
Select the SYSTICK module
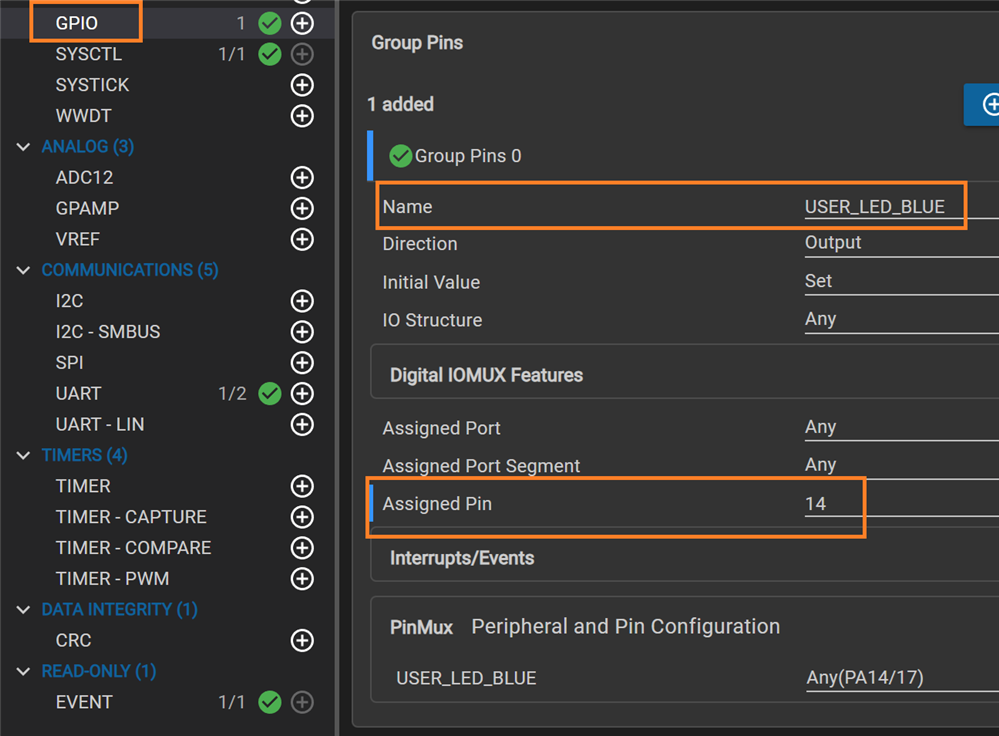[x=92, y=85]
